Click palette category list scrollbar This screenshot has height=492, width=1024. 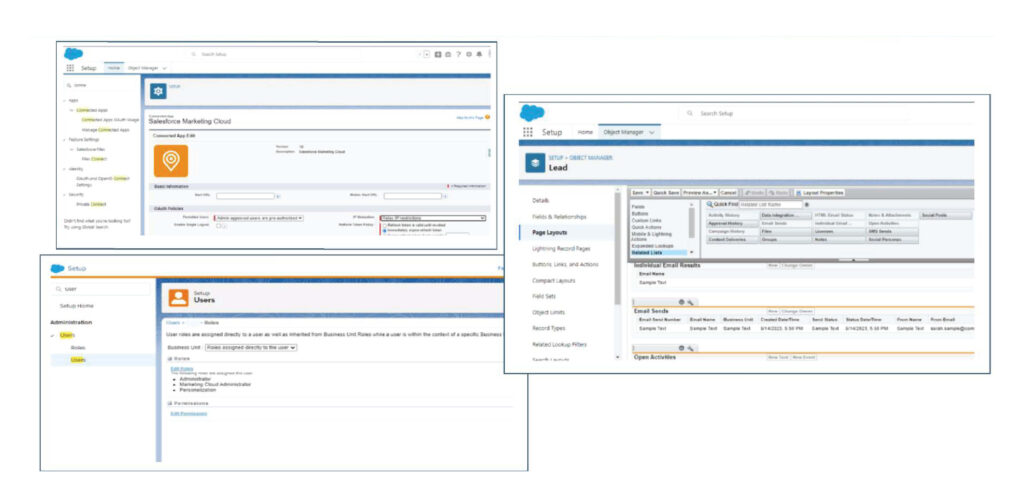[x=692, y=222]
